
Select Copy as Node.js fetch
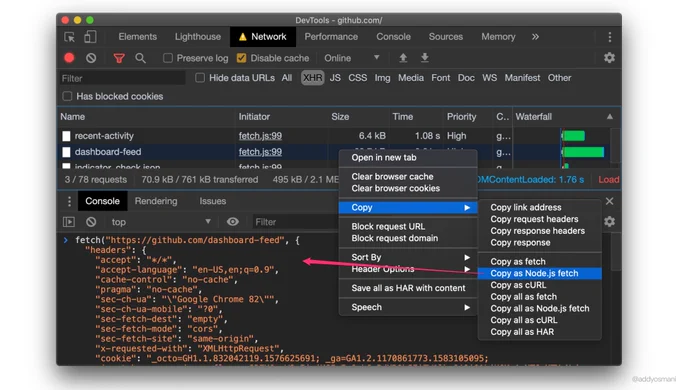coord(539,273)
